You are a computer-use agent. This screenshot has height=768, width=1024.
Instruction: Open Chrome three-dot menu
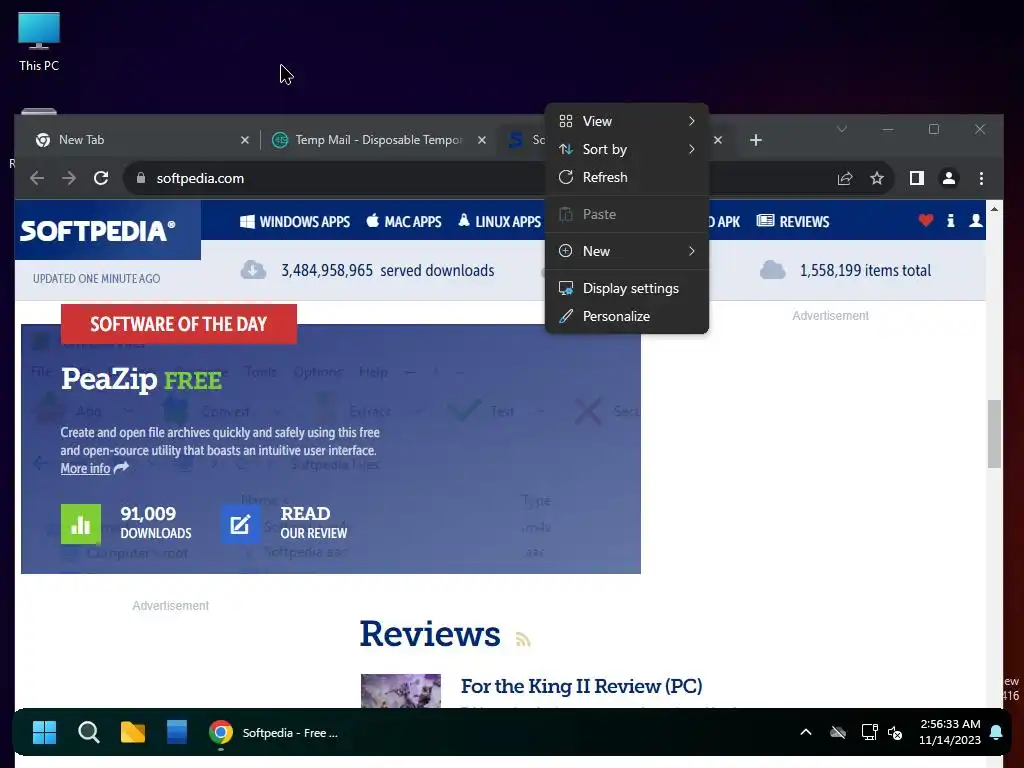point(981,178)
